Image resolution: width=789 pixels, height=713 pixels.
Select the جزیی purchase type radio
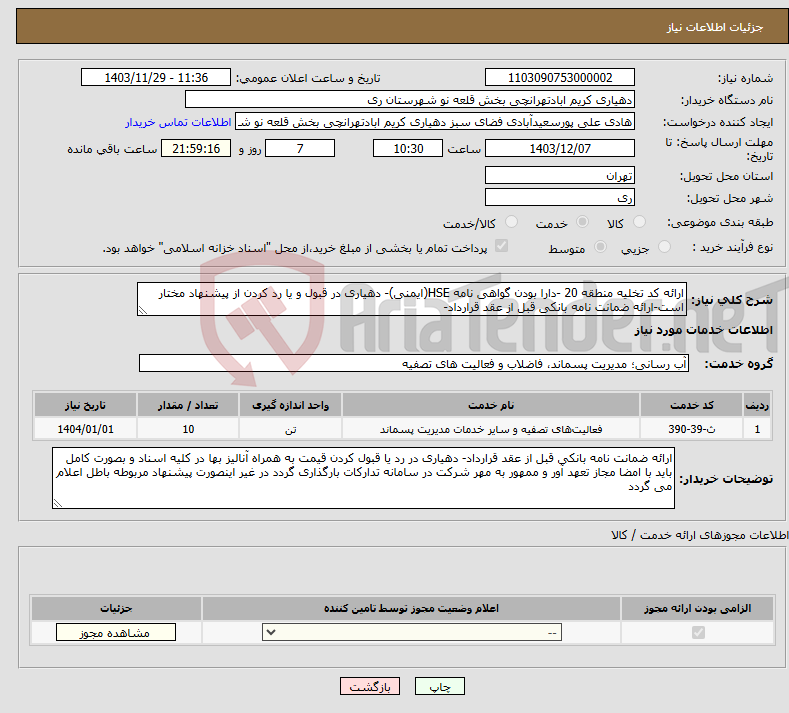coord(664,247)
